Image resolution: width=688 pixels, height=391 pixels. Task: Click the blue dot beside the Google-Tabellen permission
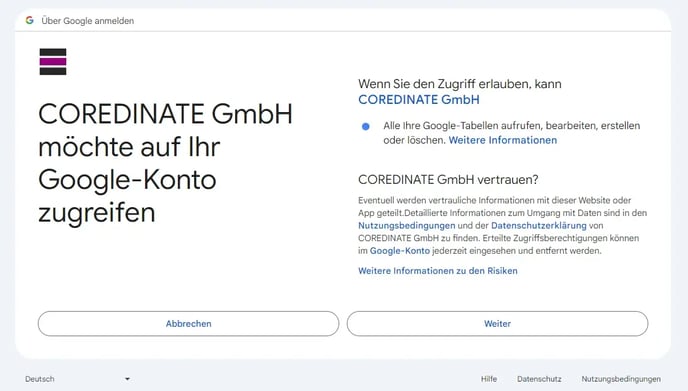pyautogui.click(x=366, y=126)
